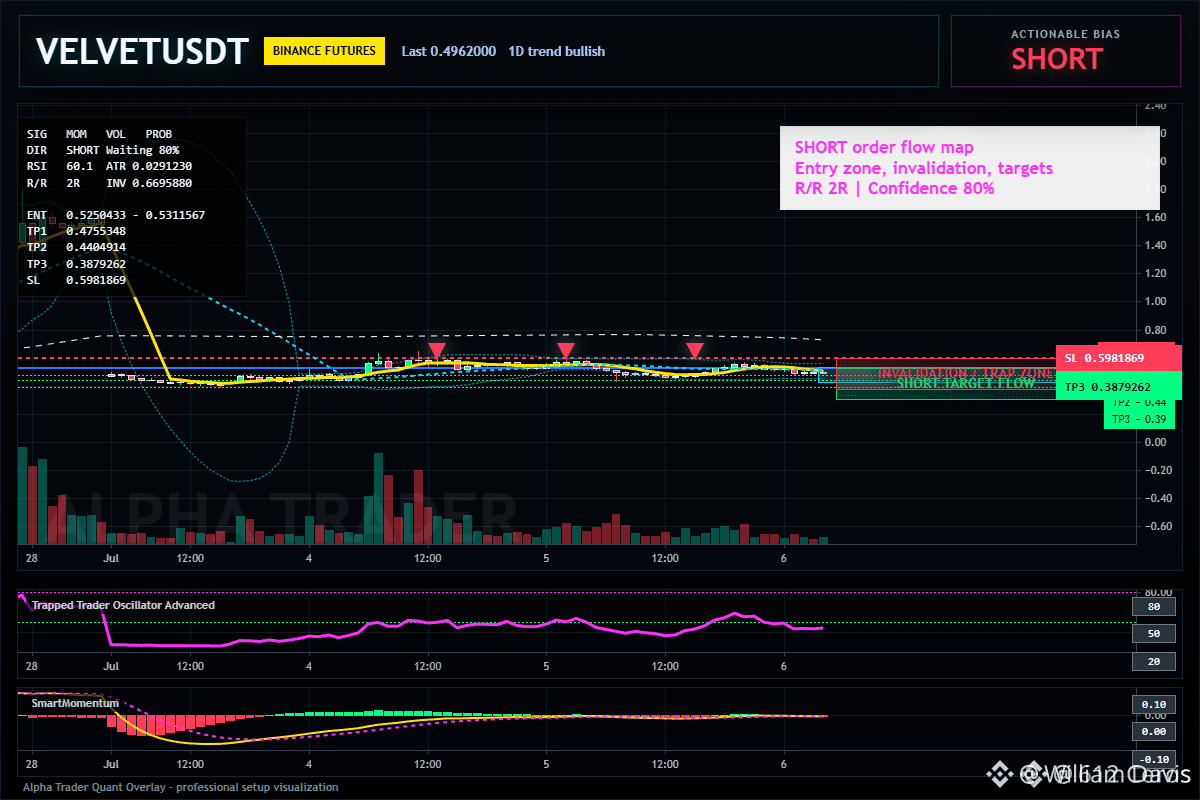Viewport: 1200px width, 800px height.
Task: Select the Last 0.4962000 price text
Action: coord(448,51)
